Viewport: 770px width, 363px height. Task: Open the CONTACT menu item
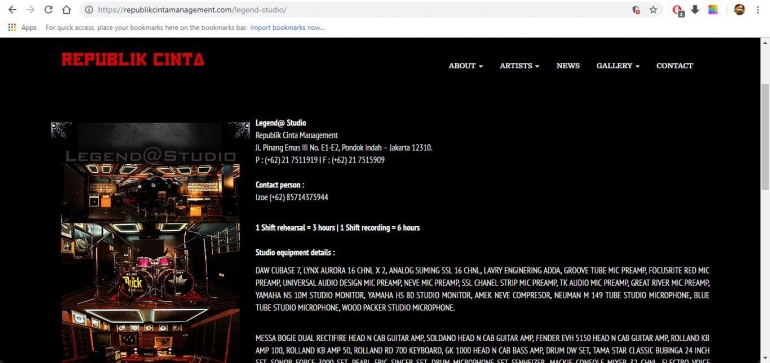(x=675, y=65)
